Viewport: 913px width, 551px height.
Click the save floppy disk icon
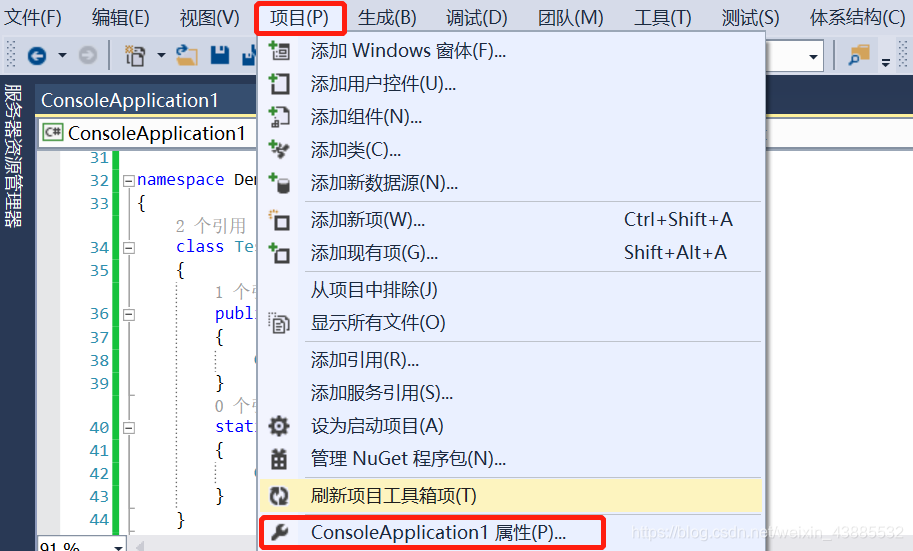pyautogui.click(x=220, y=55)
